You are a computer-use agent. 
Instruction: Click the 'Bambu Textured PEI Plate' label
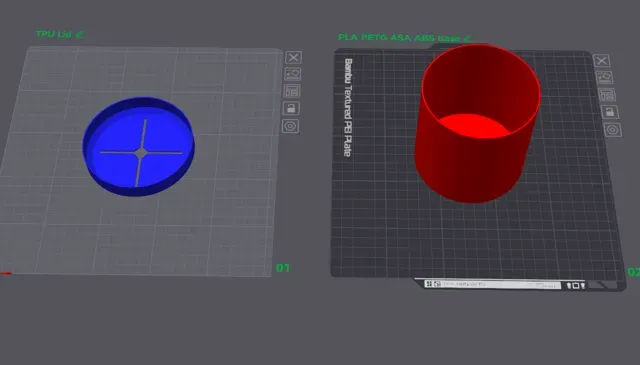(x=348, y=107)
